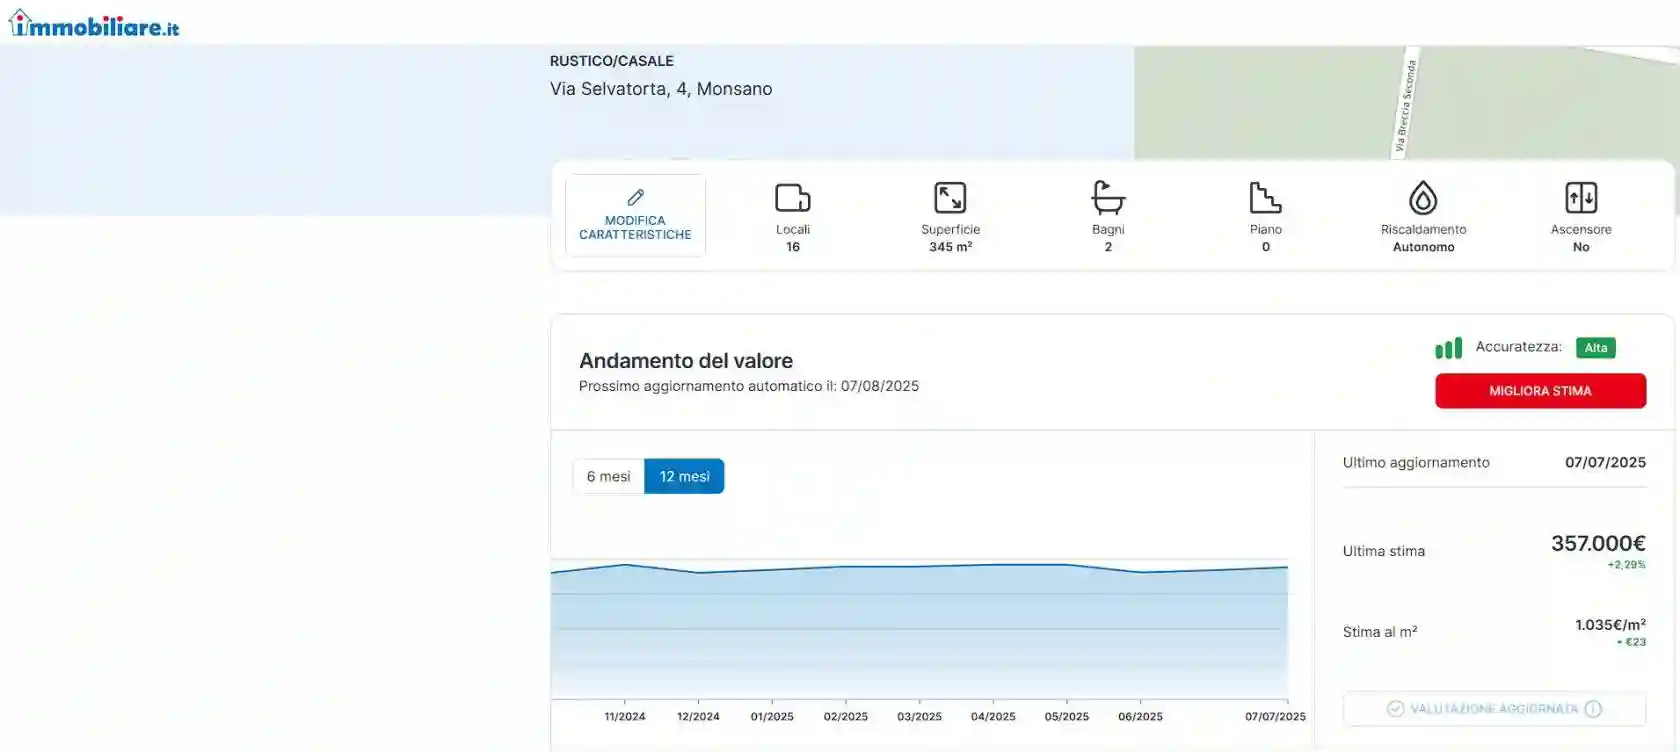The image size is (1680, 752).
Task: Click the address Via Selvatorta, 4, Monsano
Action: (x=661, y=89)
